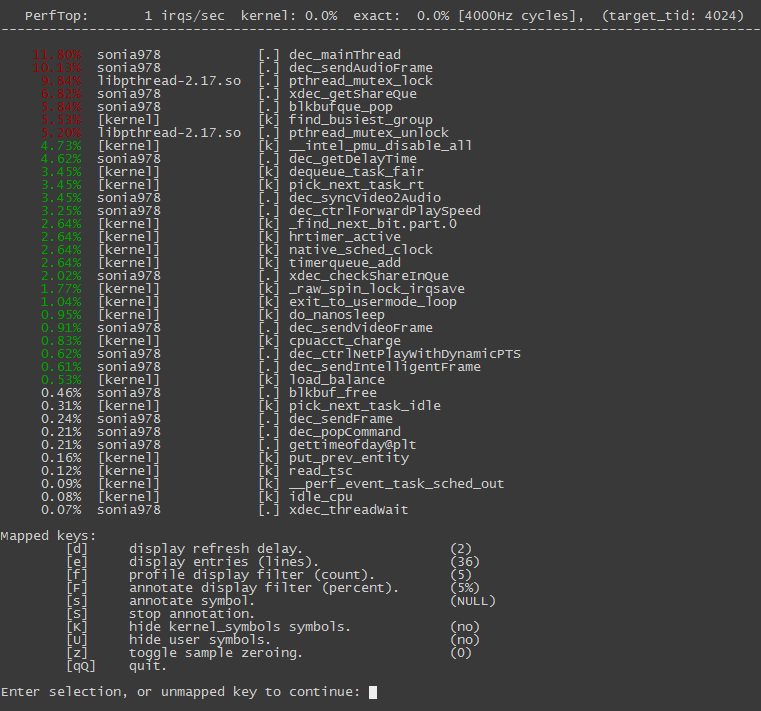Click the 11.80% overhead value
761x711 pixels.
pos(57,55)
